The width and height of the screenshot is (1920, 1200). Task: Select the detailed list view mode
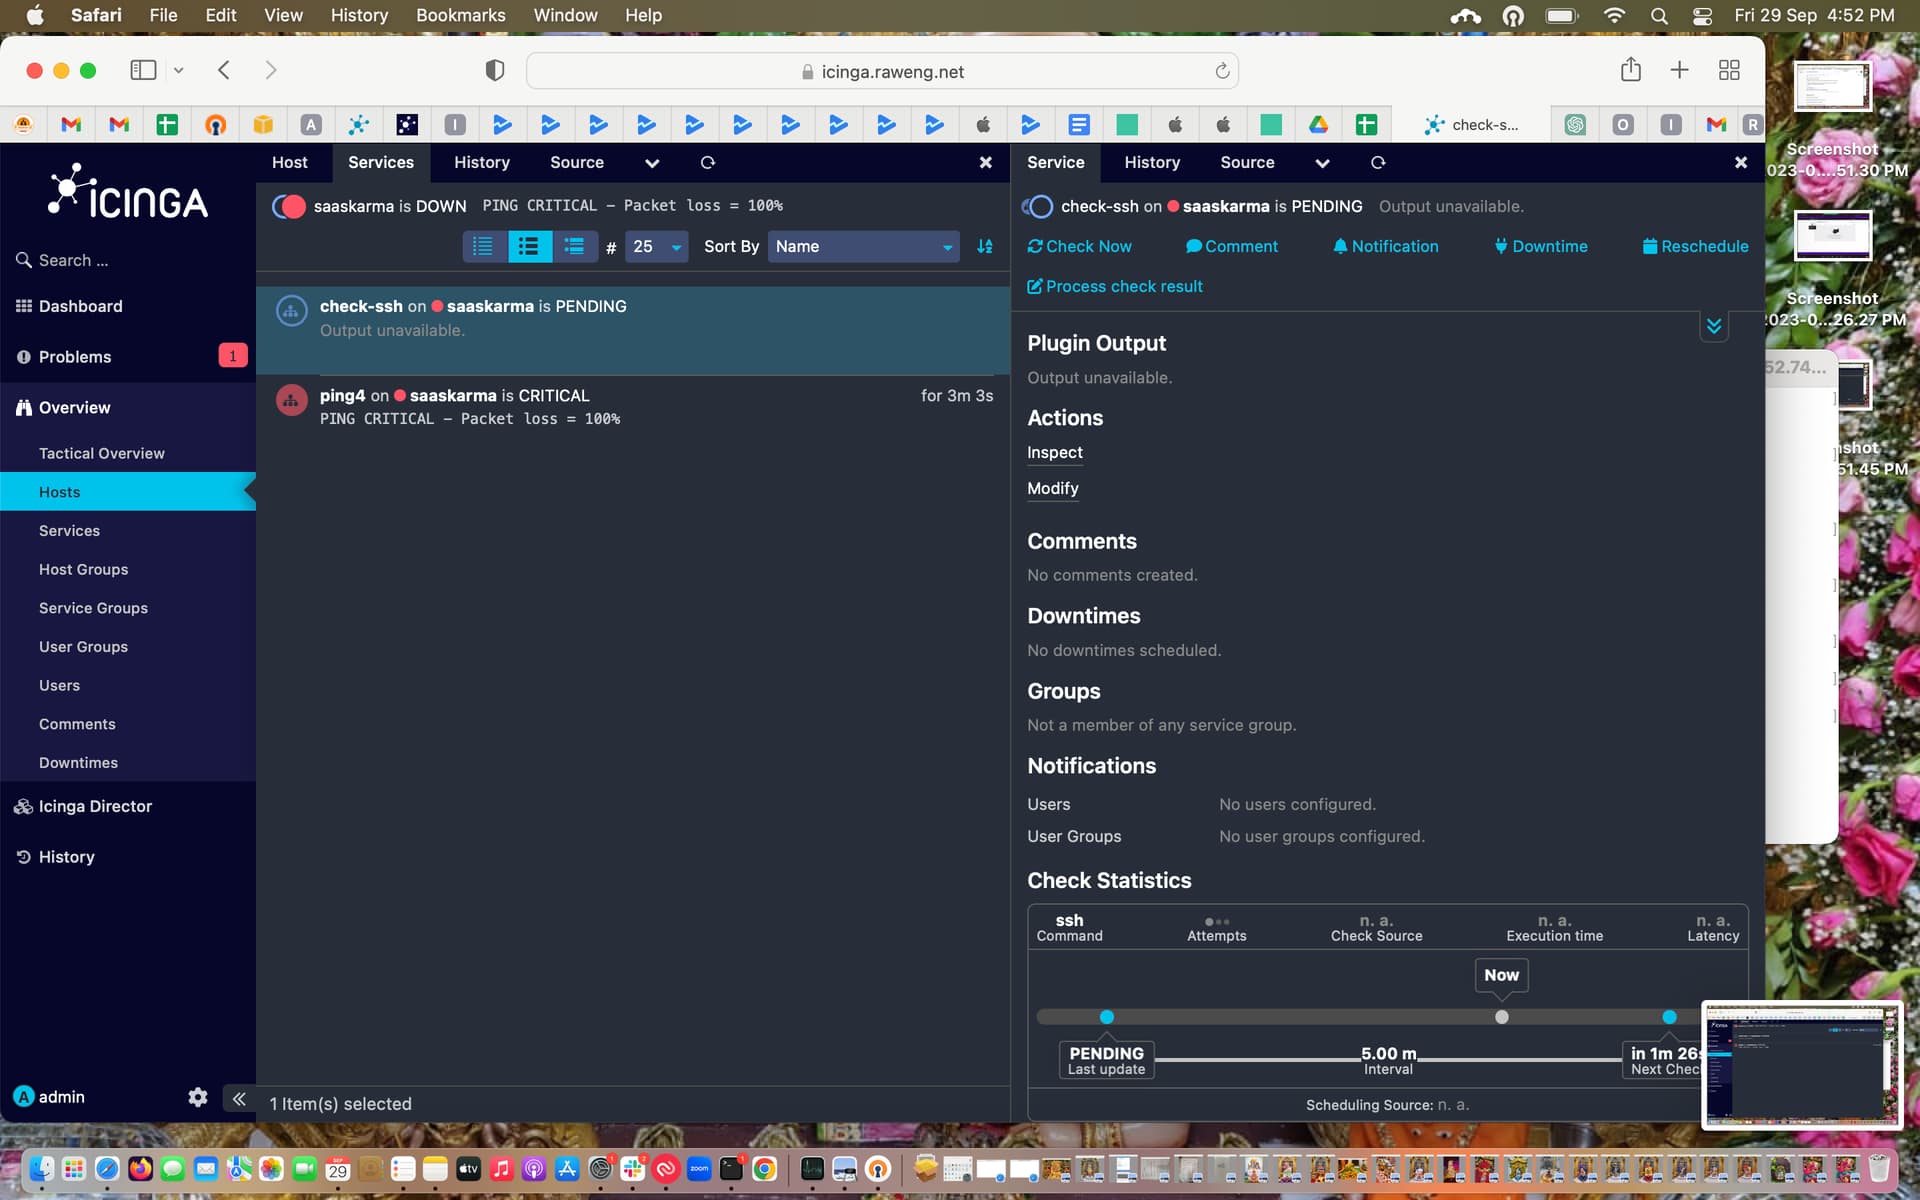coord(575,246)
